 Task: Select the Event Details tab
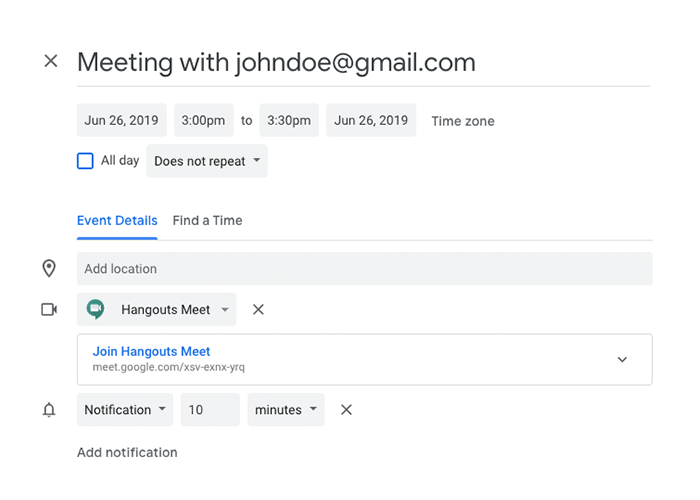coord(117,221)
